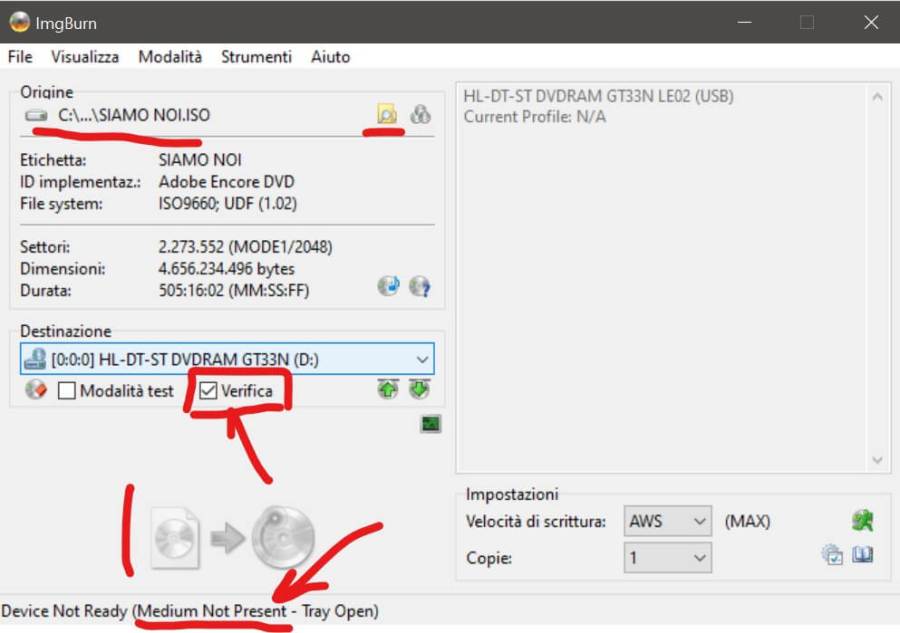Click the image information help disc icon
900x633 pixels.
[x=420, y=286]
